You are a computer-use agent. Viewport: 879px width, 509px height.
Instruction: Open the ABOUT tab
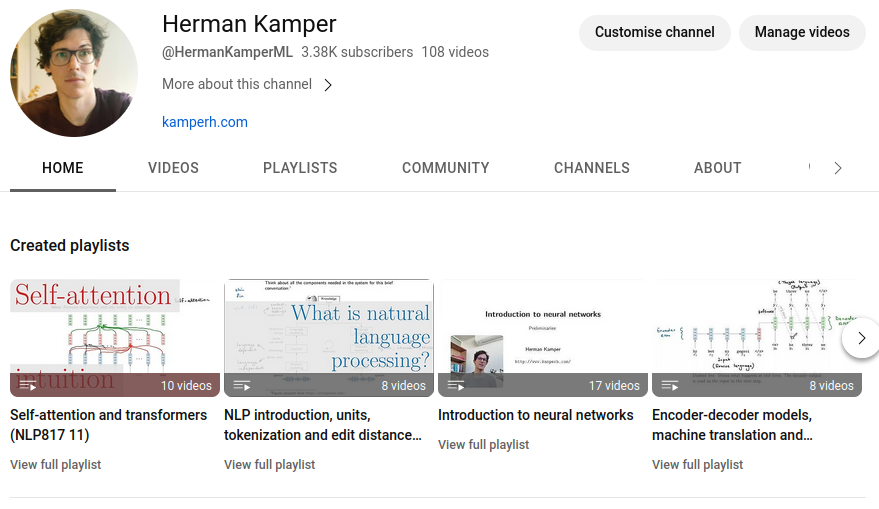(718, 168)
